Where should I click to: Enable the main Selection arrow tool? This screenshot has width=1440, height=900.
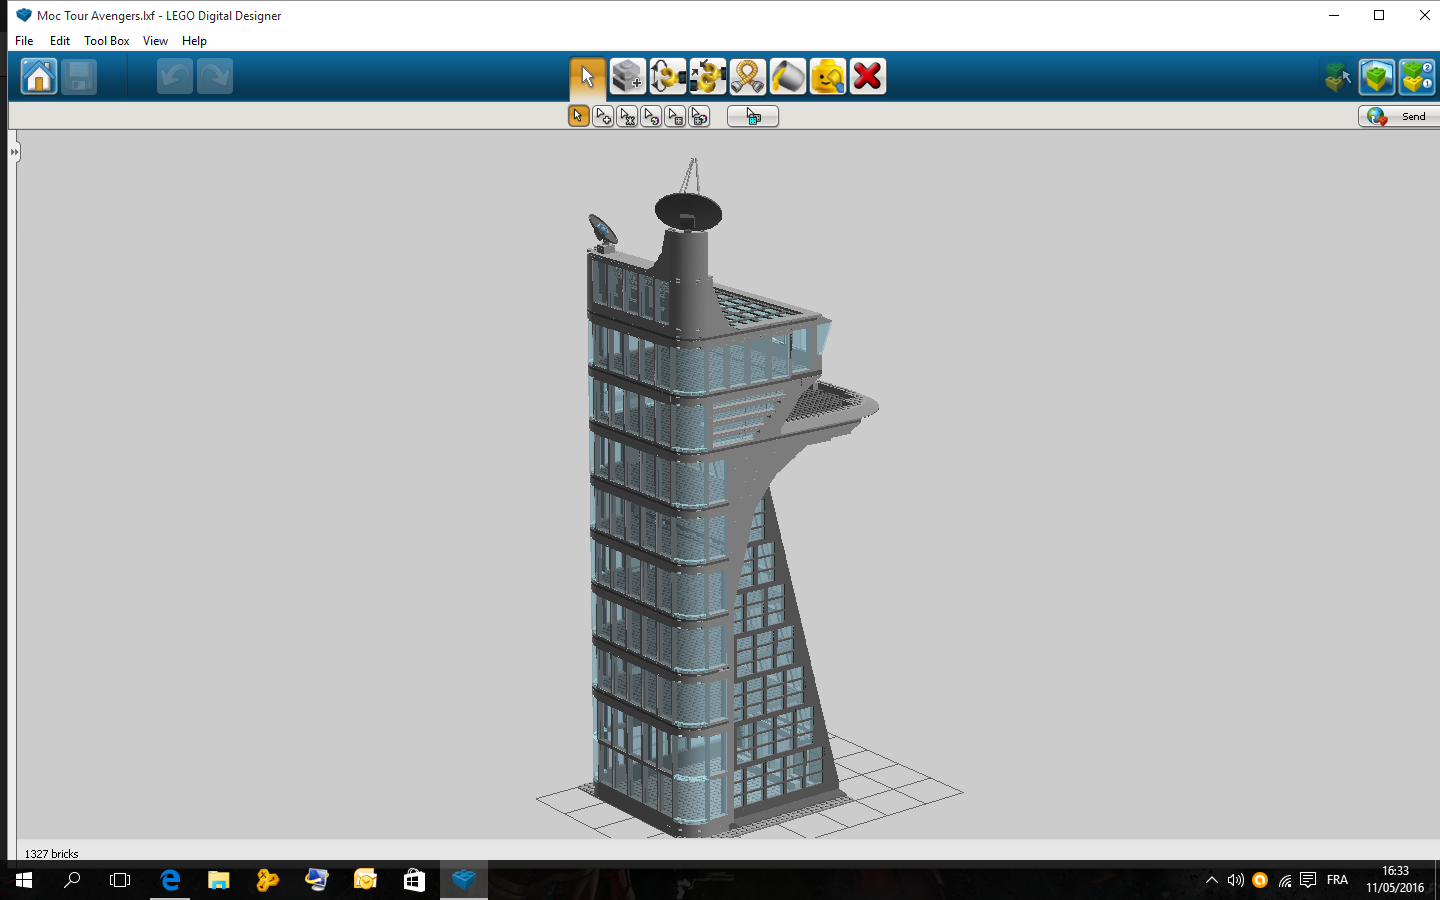[x=587, y=76]
